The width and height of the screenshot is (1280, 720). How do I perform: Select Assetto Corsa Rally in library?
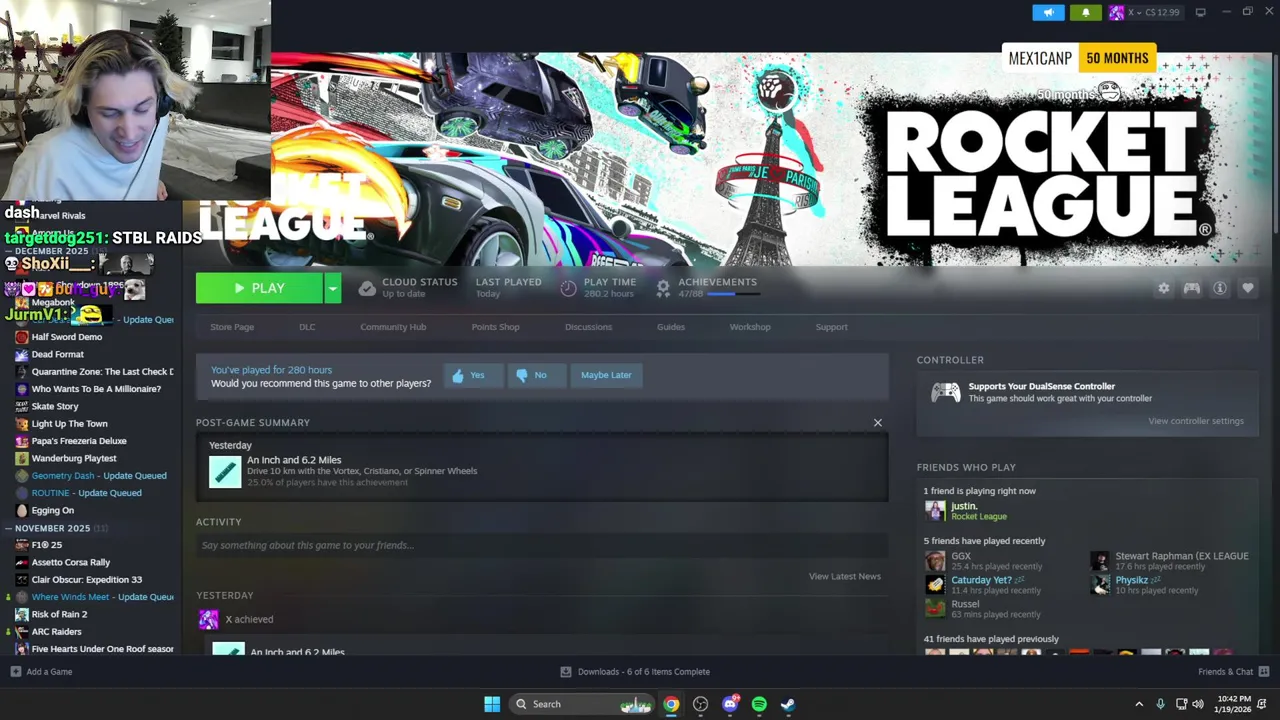click(70, 562)
